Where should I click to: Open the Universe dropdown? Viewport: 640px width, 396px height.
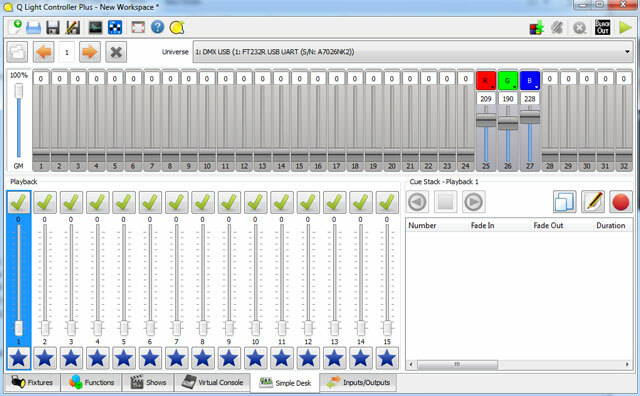tap(413, 52)
